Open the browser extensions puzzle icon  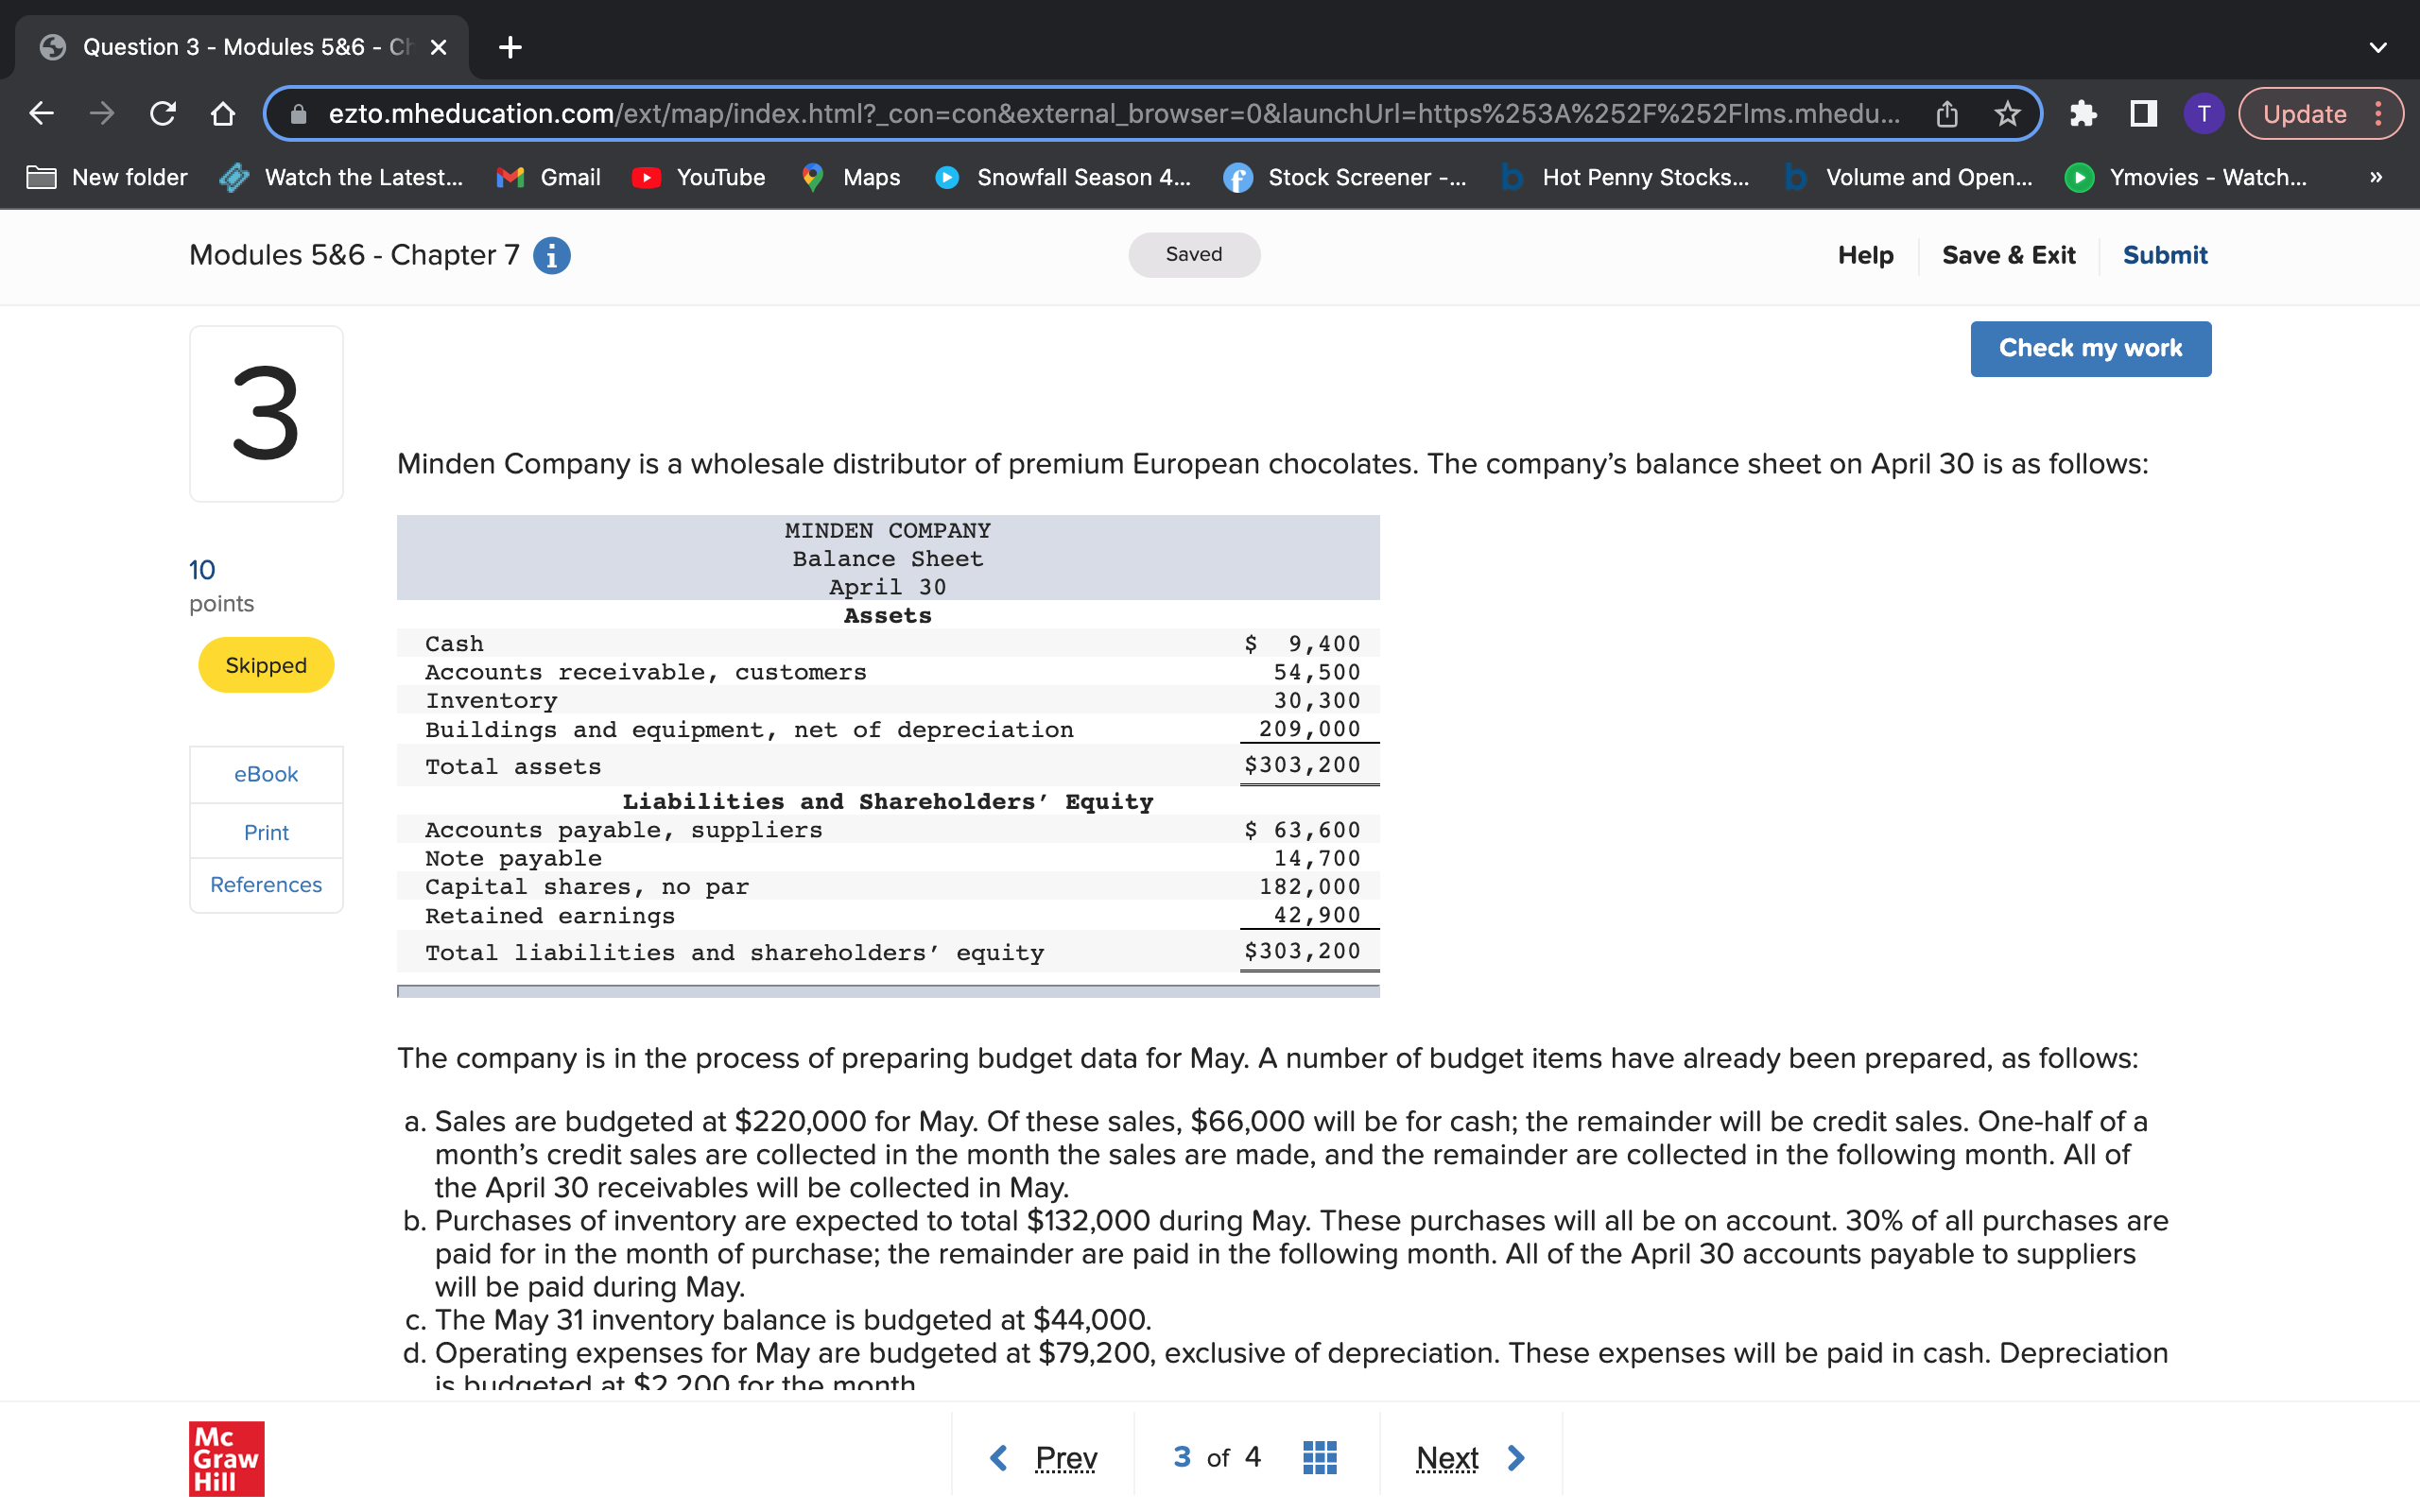click(x=2083, y=114)
